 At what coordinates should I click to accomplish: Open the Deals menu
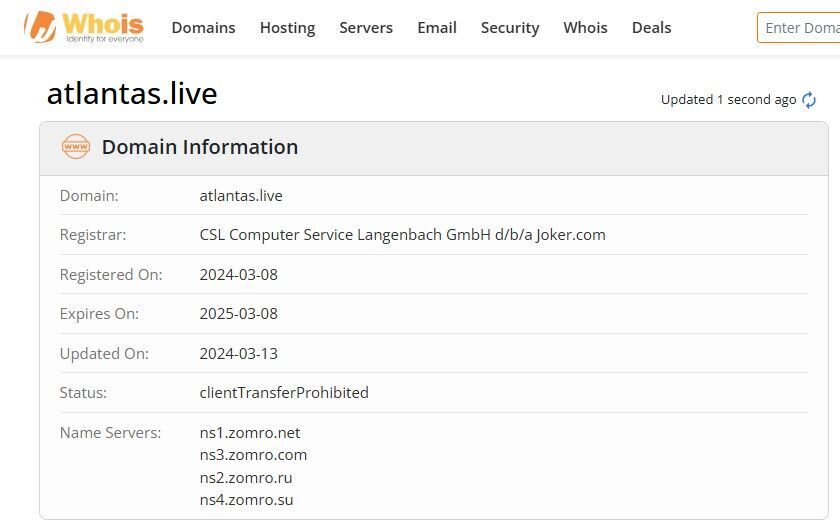651,28
